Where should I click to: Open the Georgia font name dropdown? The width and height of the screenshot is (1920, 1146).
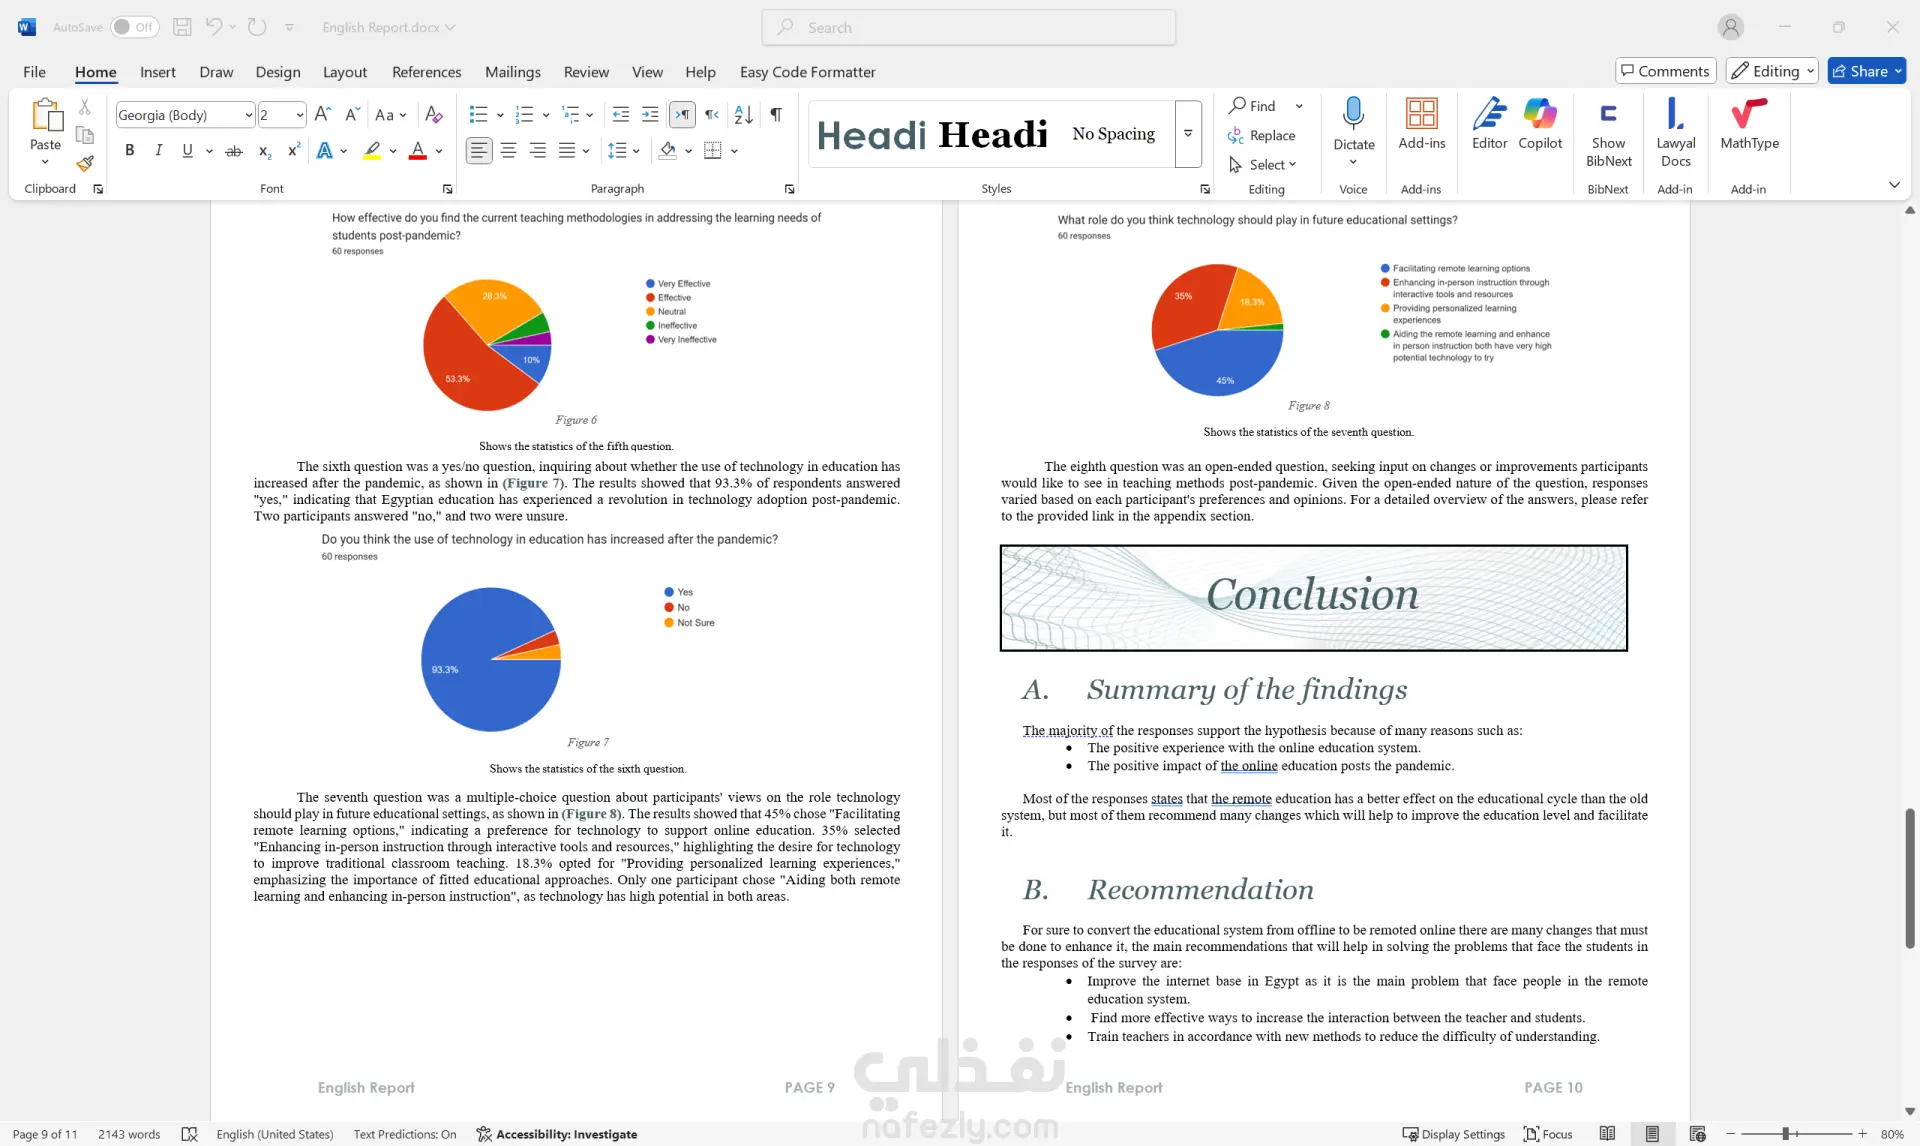pos(248,115)
